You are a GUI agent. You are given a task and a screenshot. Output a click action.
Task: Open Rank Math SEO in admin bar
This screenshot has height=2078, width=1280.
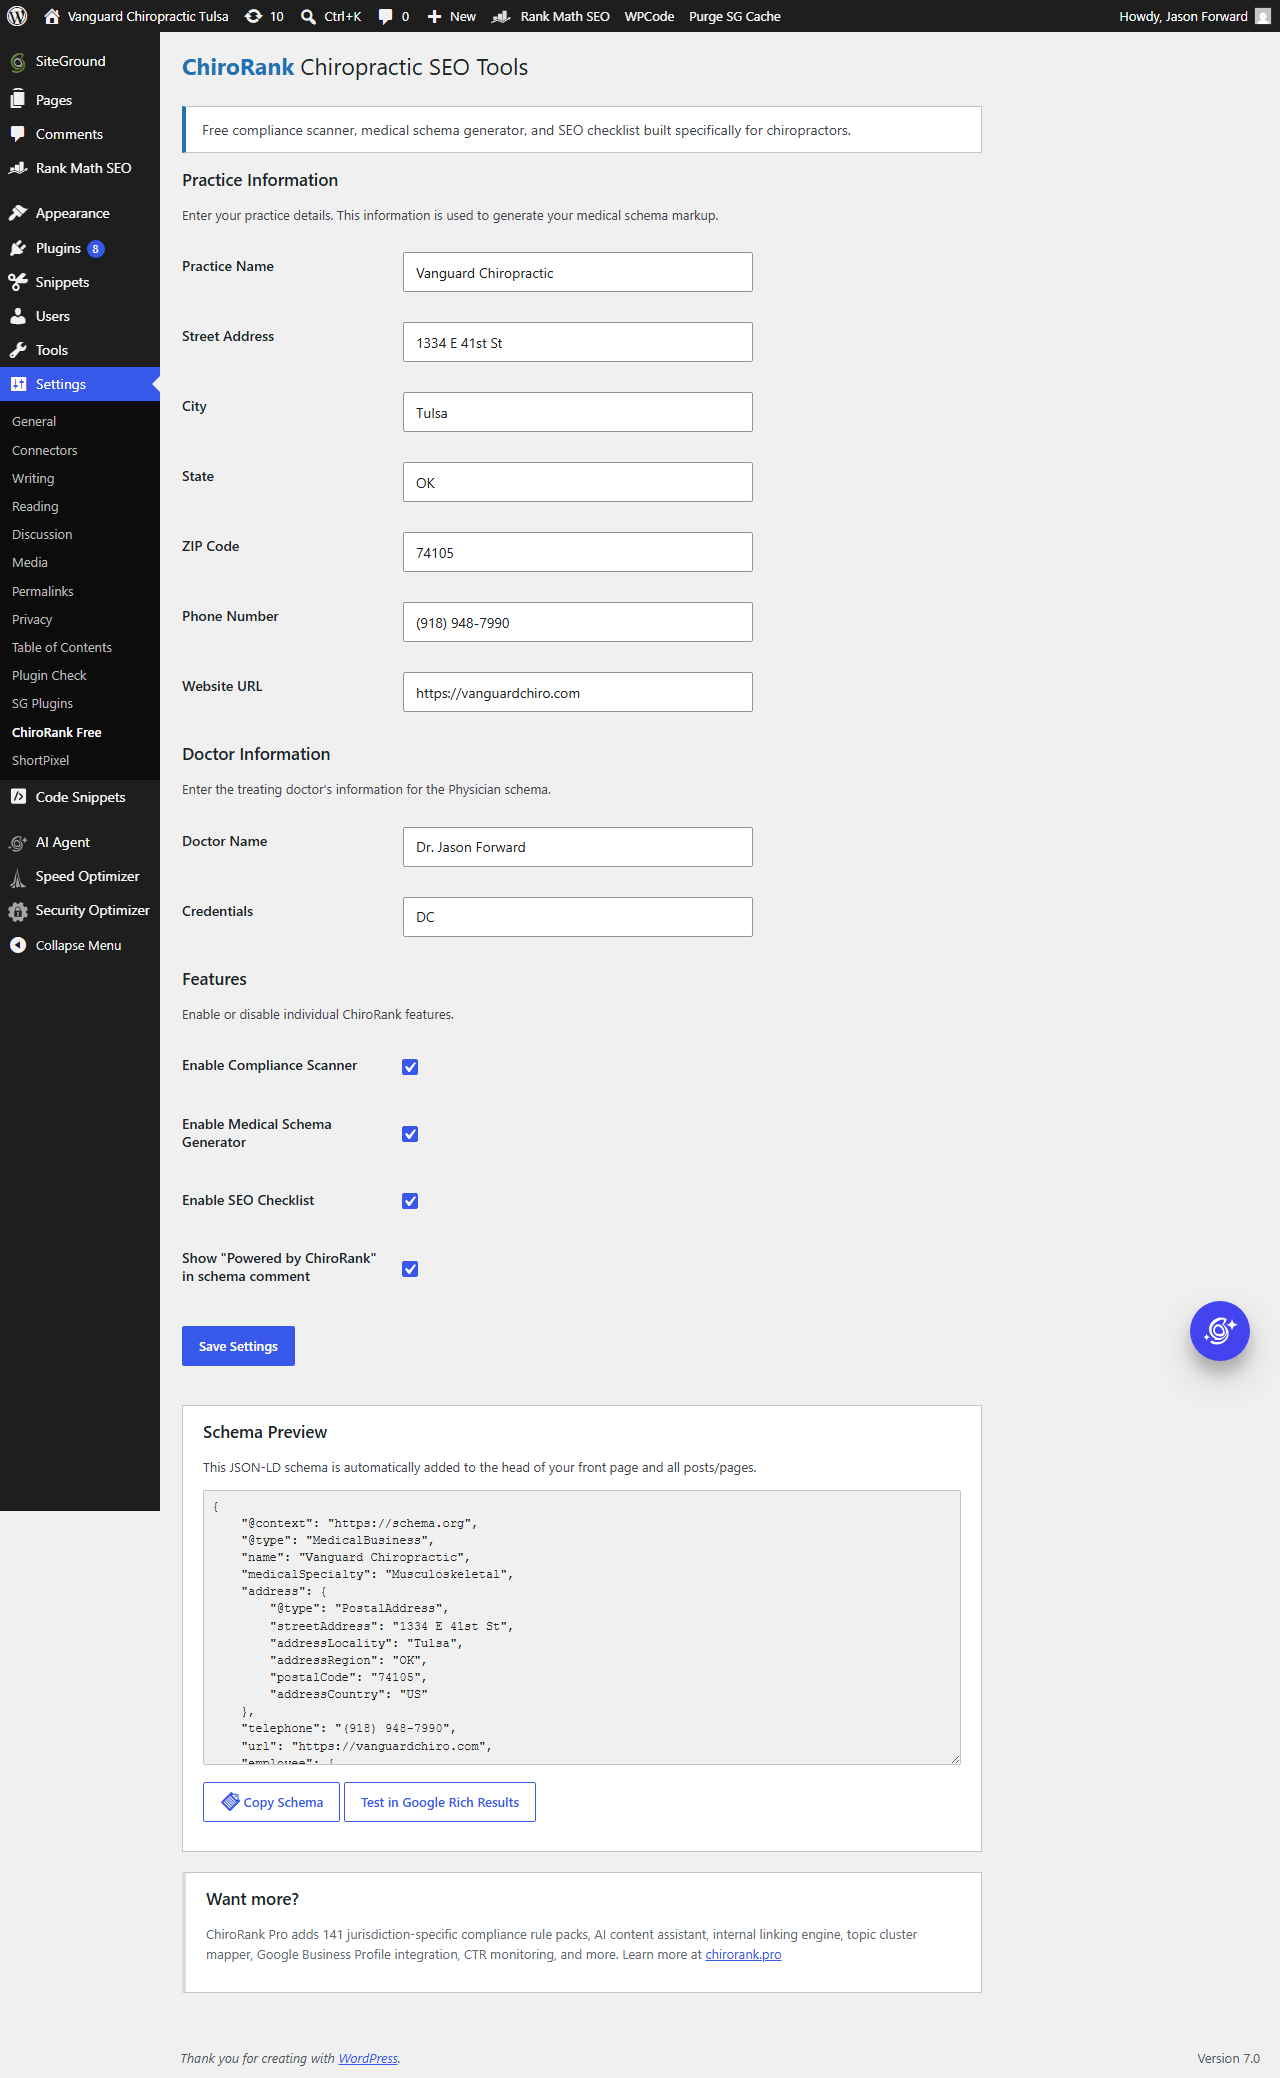point(551,16)
